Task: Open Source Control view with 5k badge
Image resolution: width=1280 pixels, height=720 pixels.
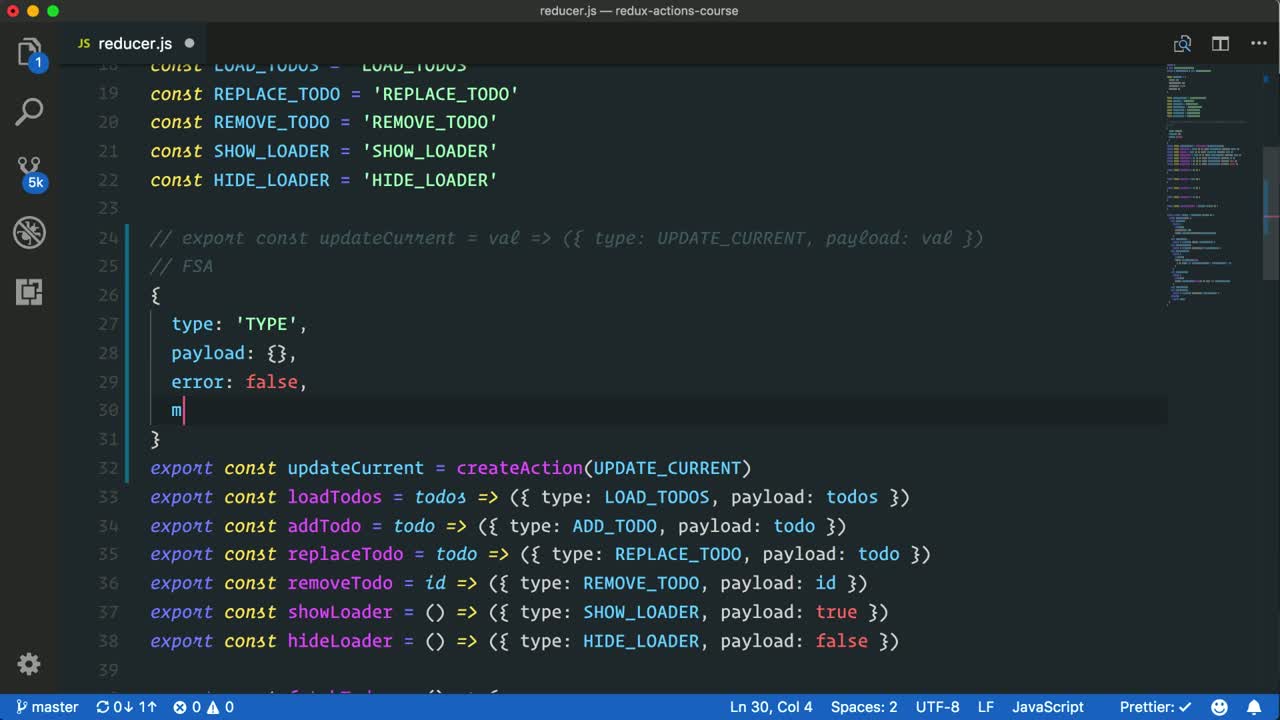Action: [x=29, y=171]
